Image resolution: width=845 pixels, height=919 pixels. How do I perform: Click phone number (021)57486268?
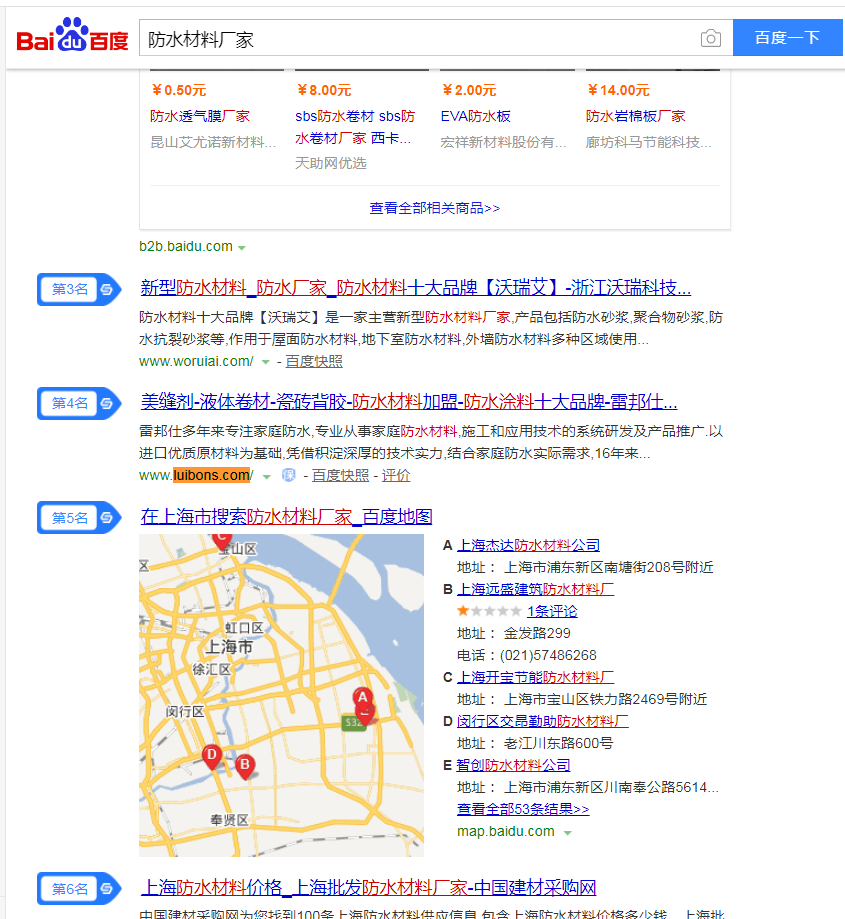[548, 655]
